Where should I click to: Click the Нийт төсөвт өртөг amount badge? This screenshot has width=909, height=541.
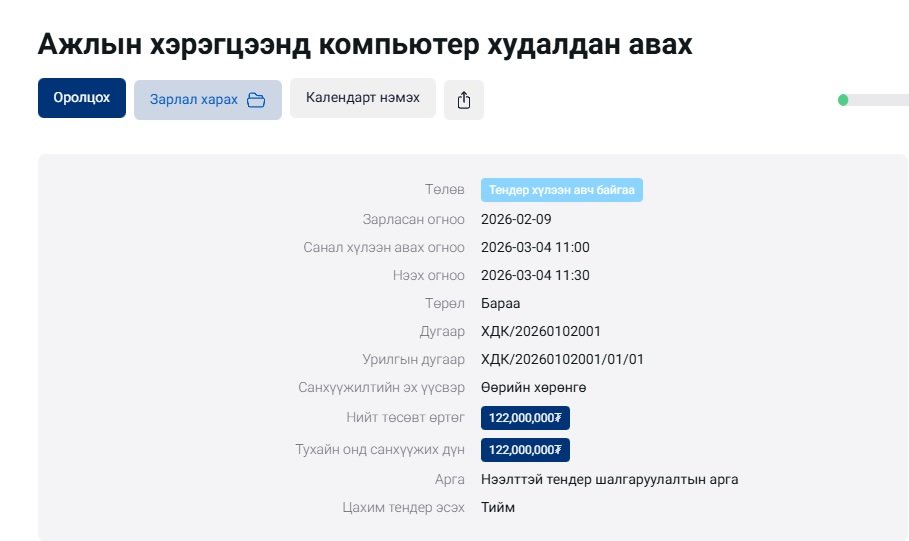[x=525, y=418]
